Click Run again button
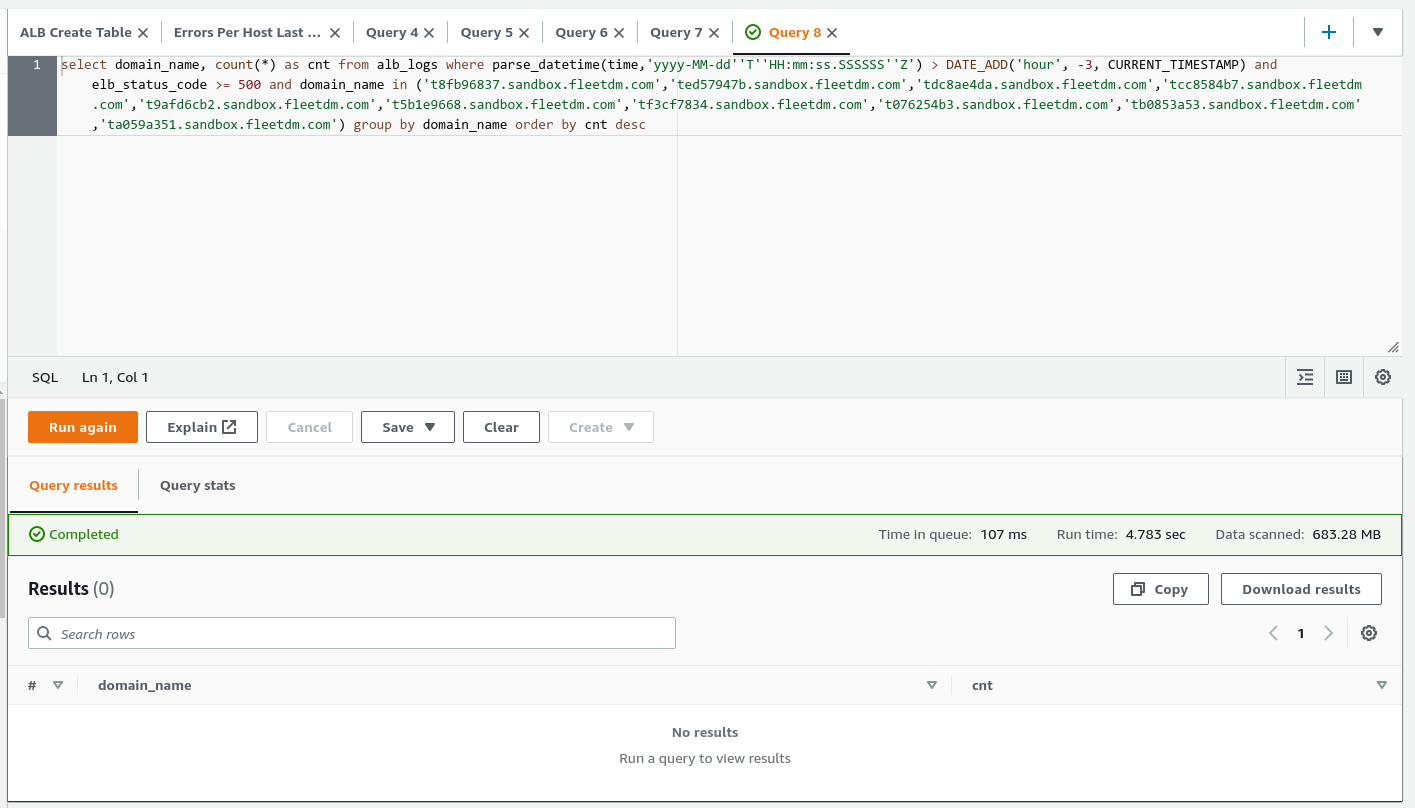Screen dimensions: 1415x808 point(83,427)
